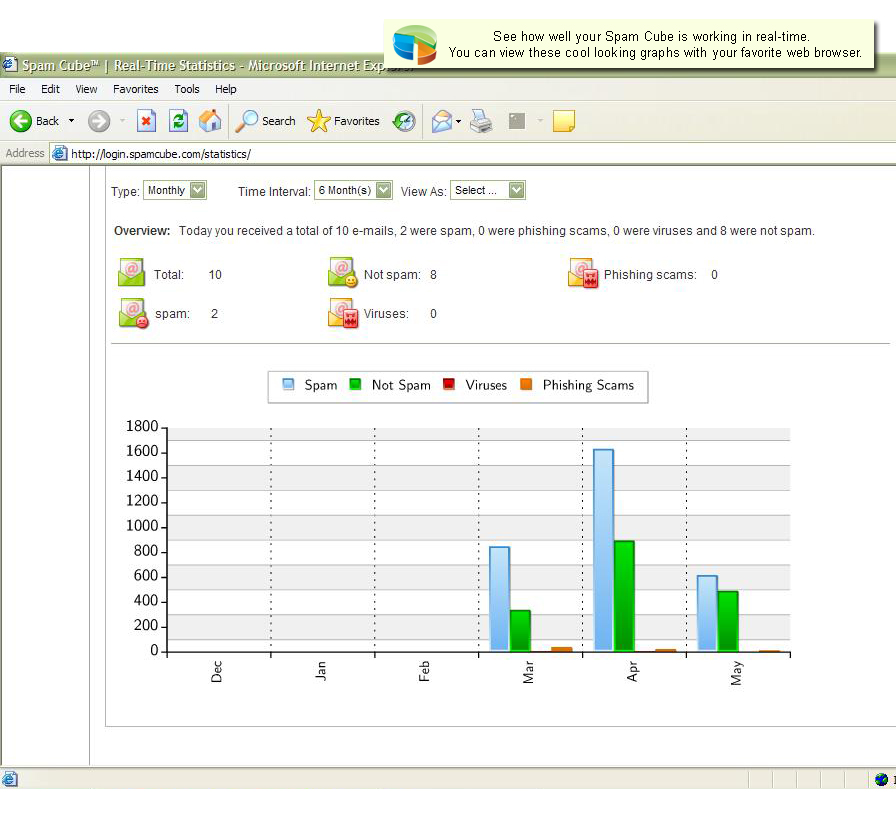Click the blue Spam legend swatch
The image size is (896, 830).
click(x=289, y=384)
